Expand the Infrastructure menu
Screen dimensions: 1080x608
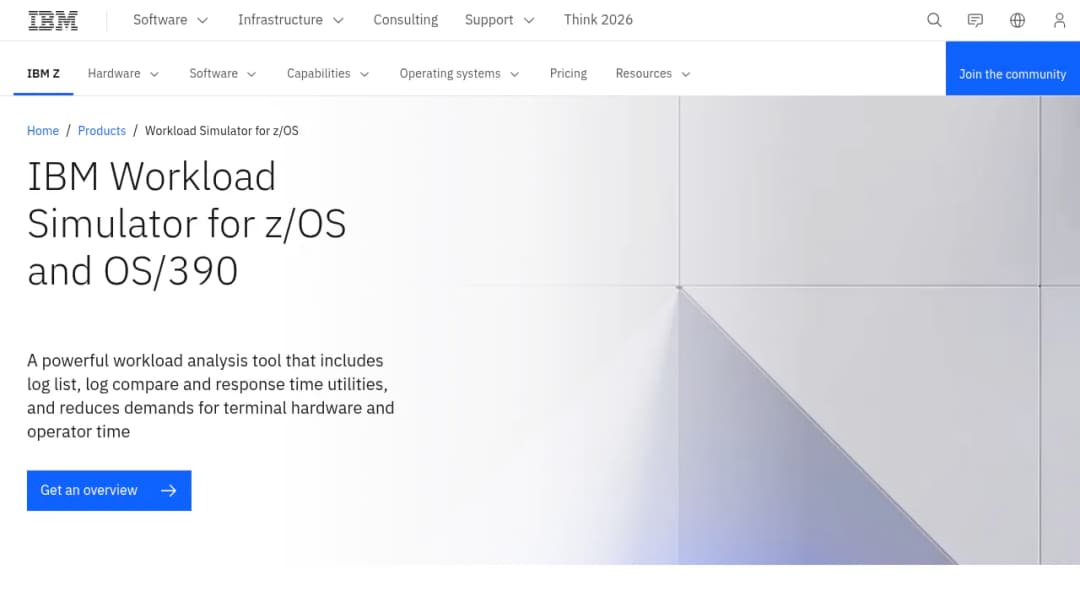(x=291, y=20)
